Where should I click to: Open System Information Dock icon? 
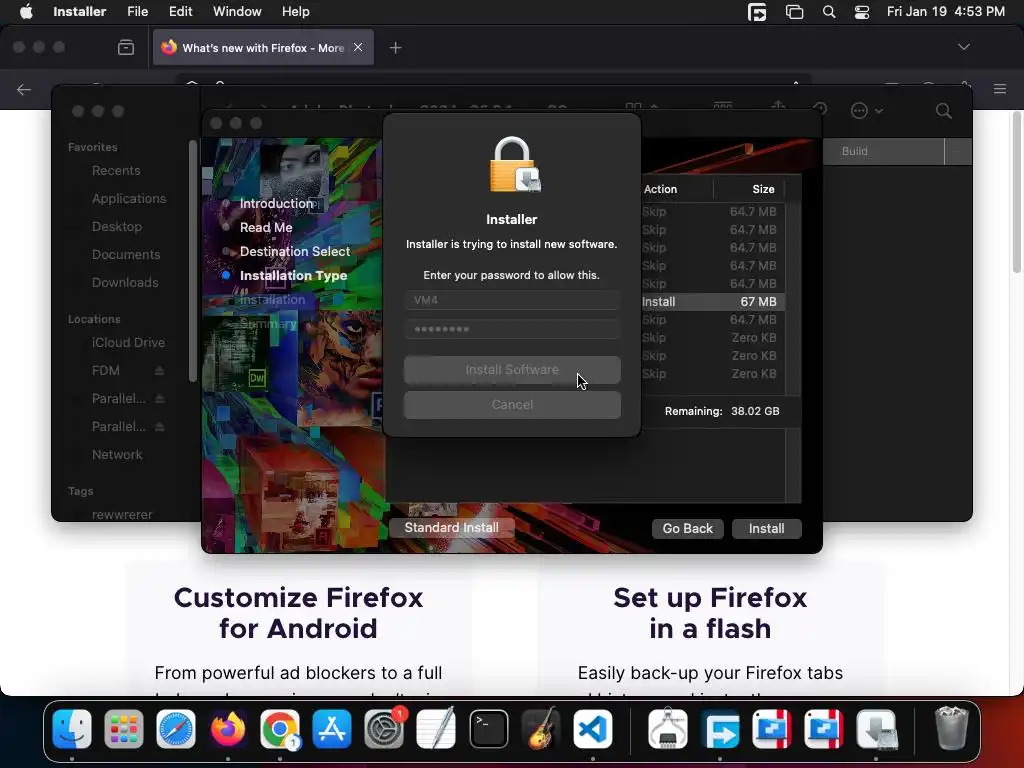pyautogui.click(x=667, y=729)
